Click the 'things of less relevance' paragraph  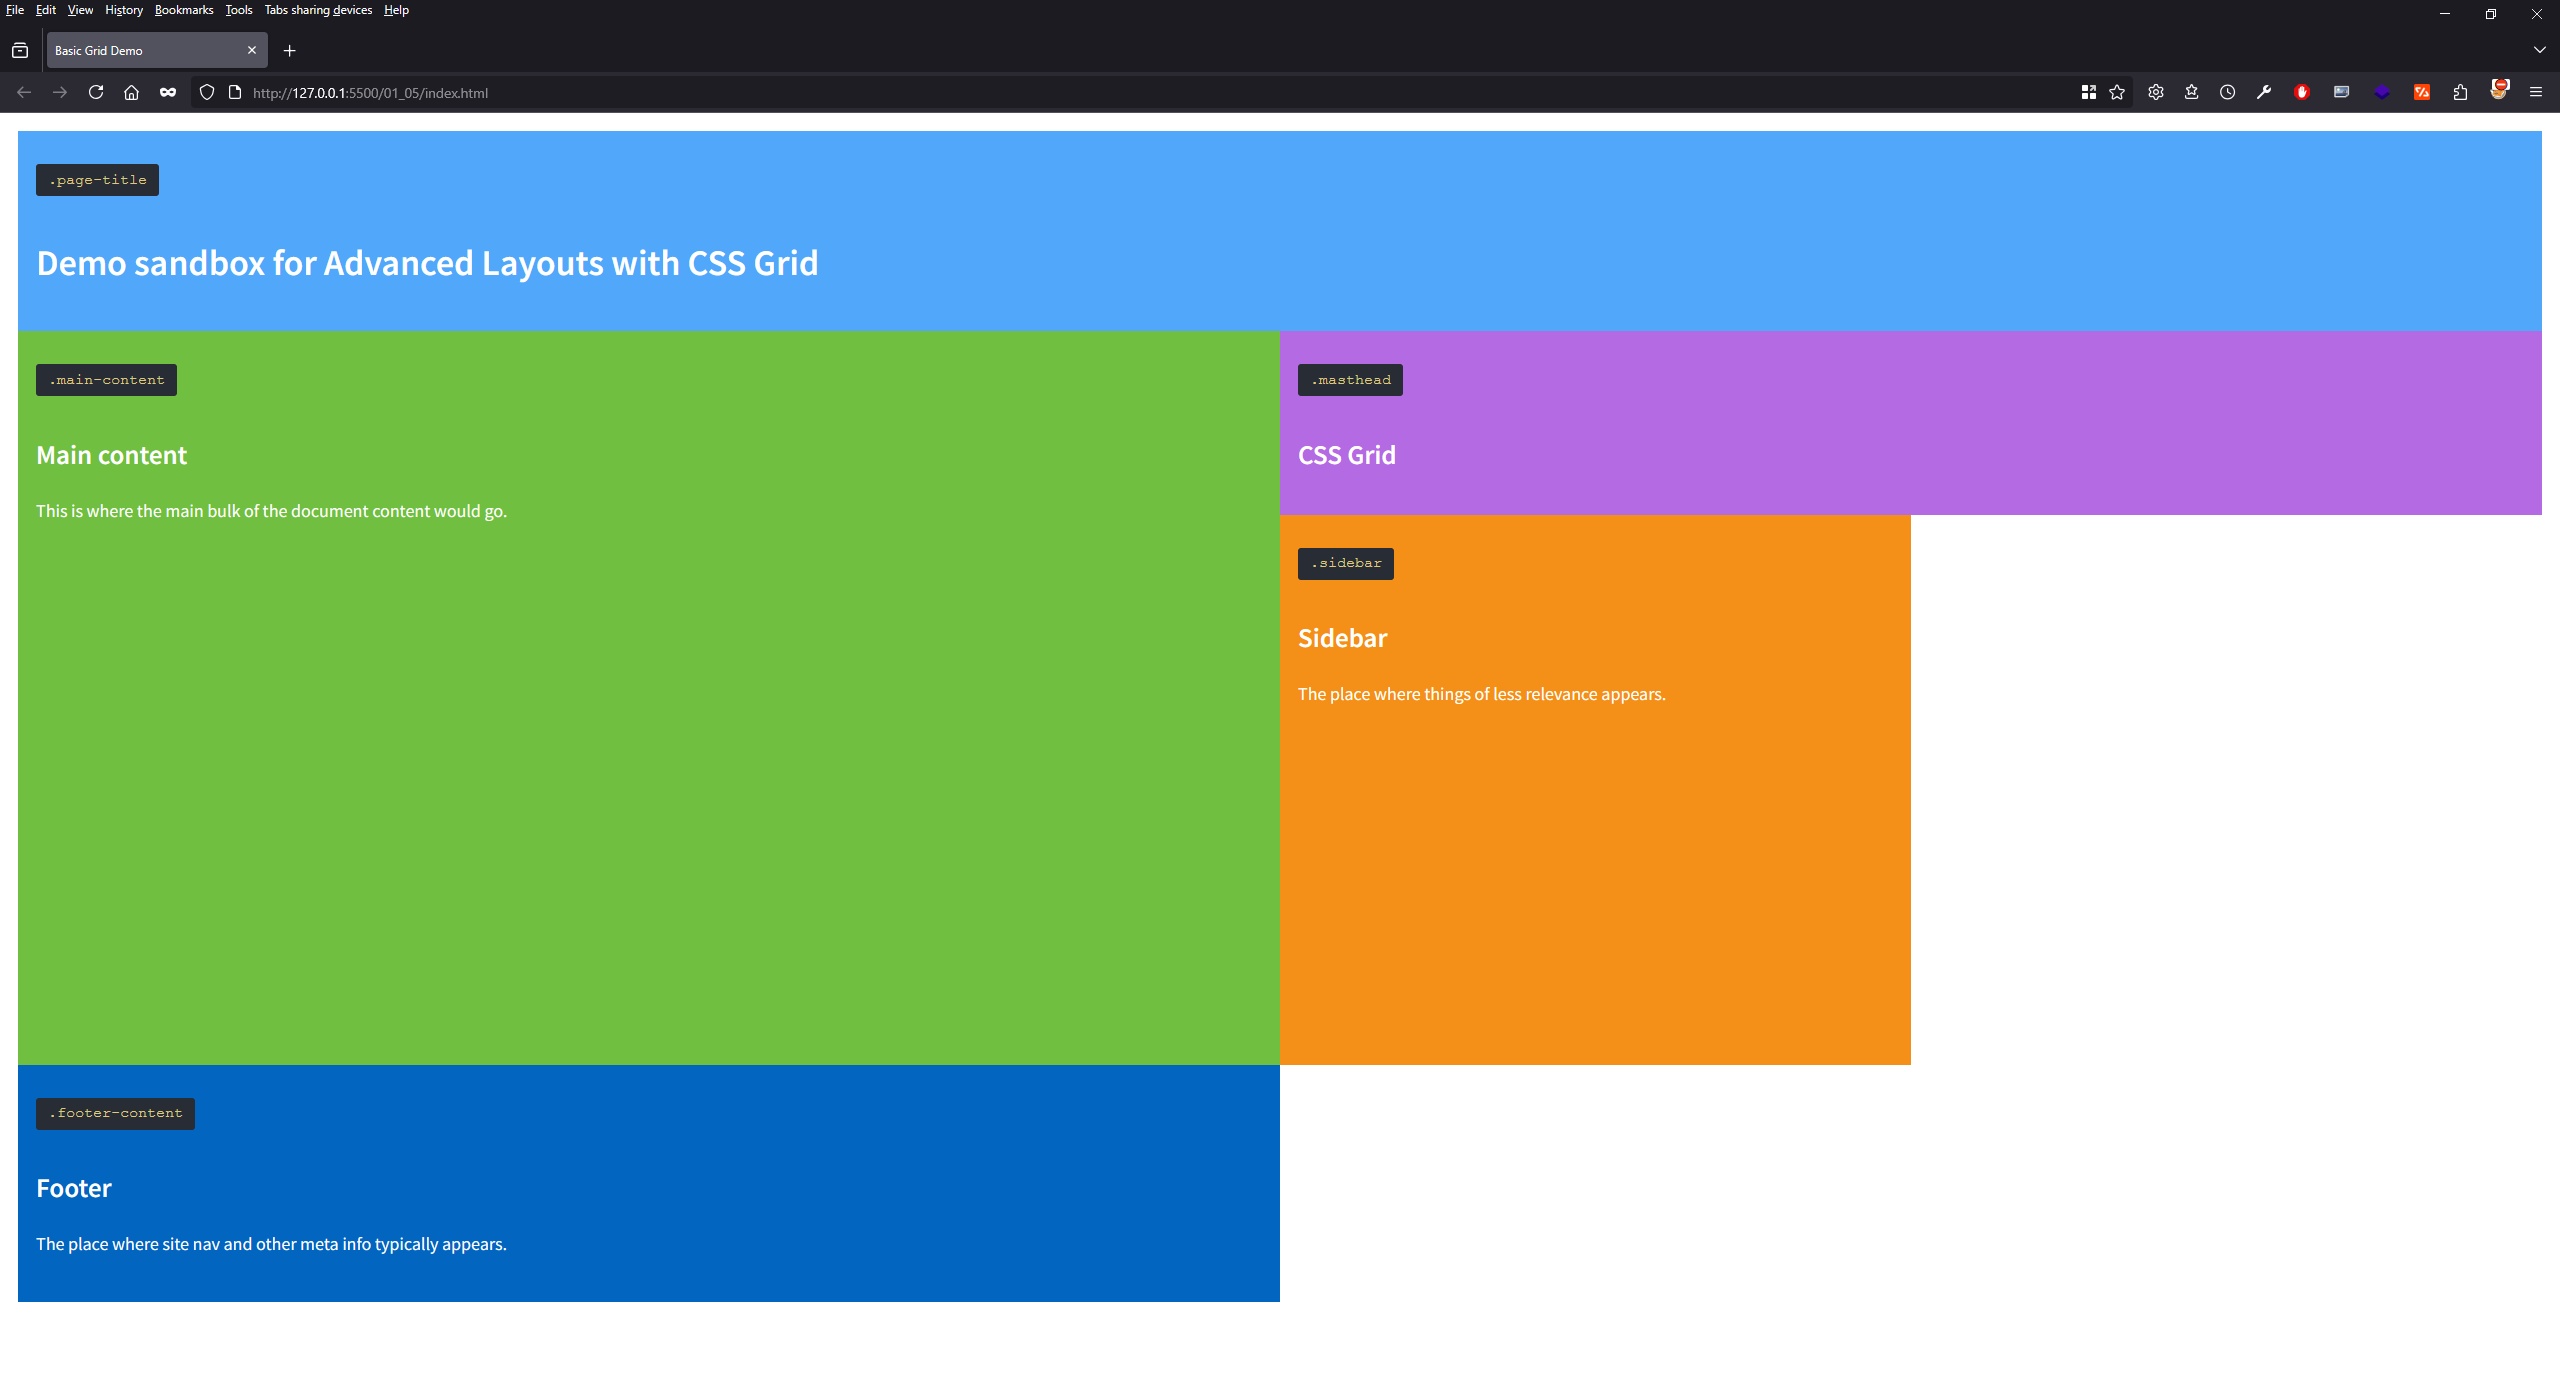tap(1481, 694)
